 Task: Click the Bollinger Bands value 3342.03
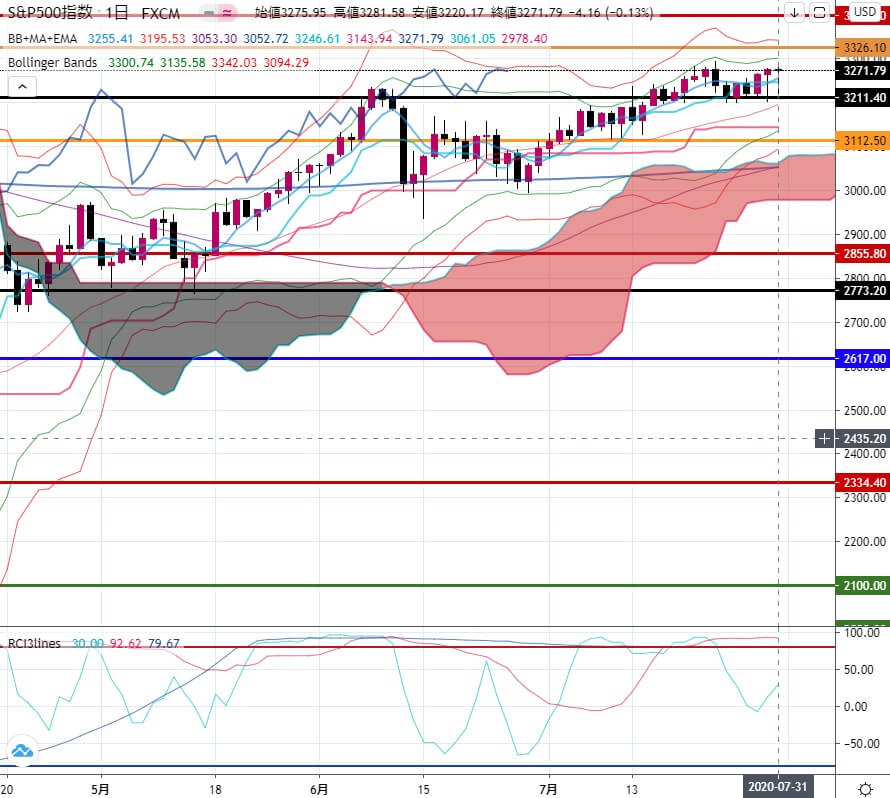pyautogui.click(x=234, y=62)
